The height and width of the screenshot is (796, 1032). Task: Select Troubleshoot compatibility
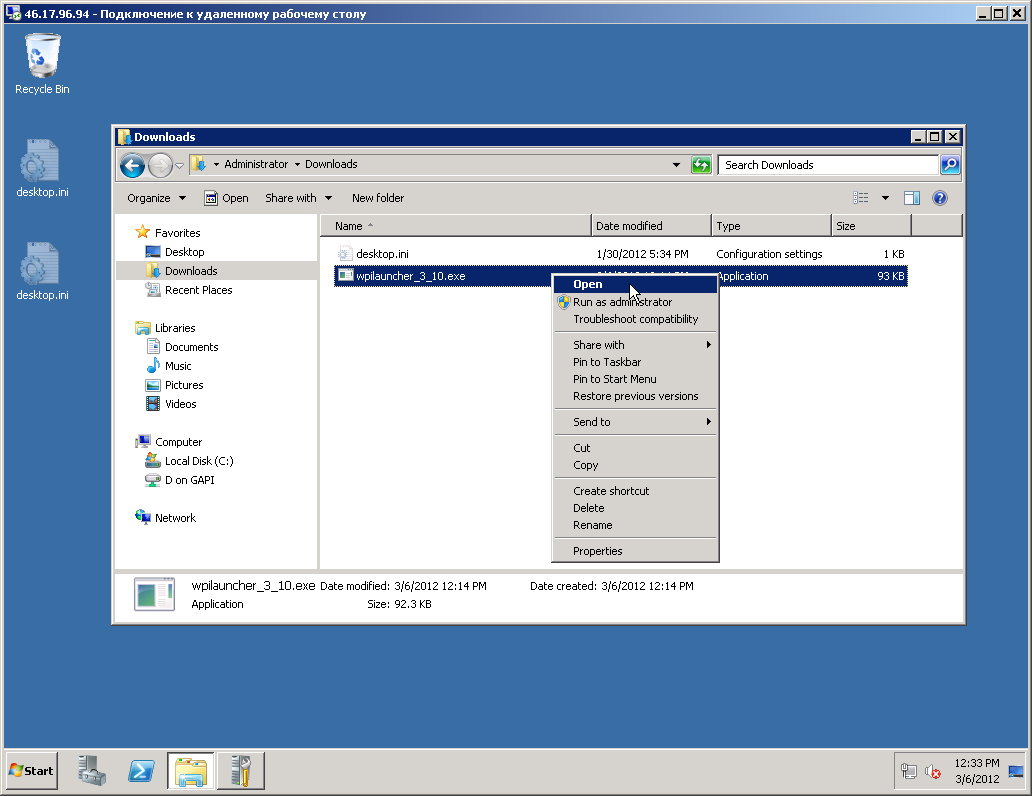635,319
